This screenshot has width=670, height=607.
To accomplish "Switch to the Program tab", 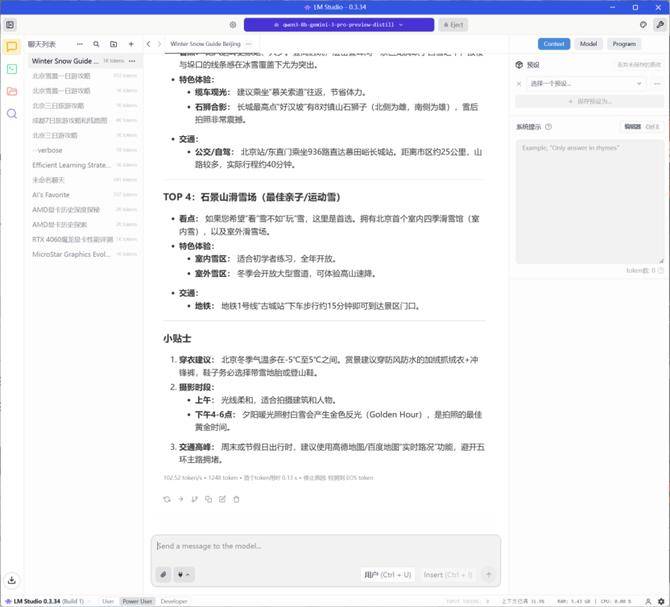I will tap(624, 44).
